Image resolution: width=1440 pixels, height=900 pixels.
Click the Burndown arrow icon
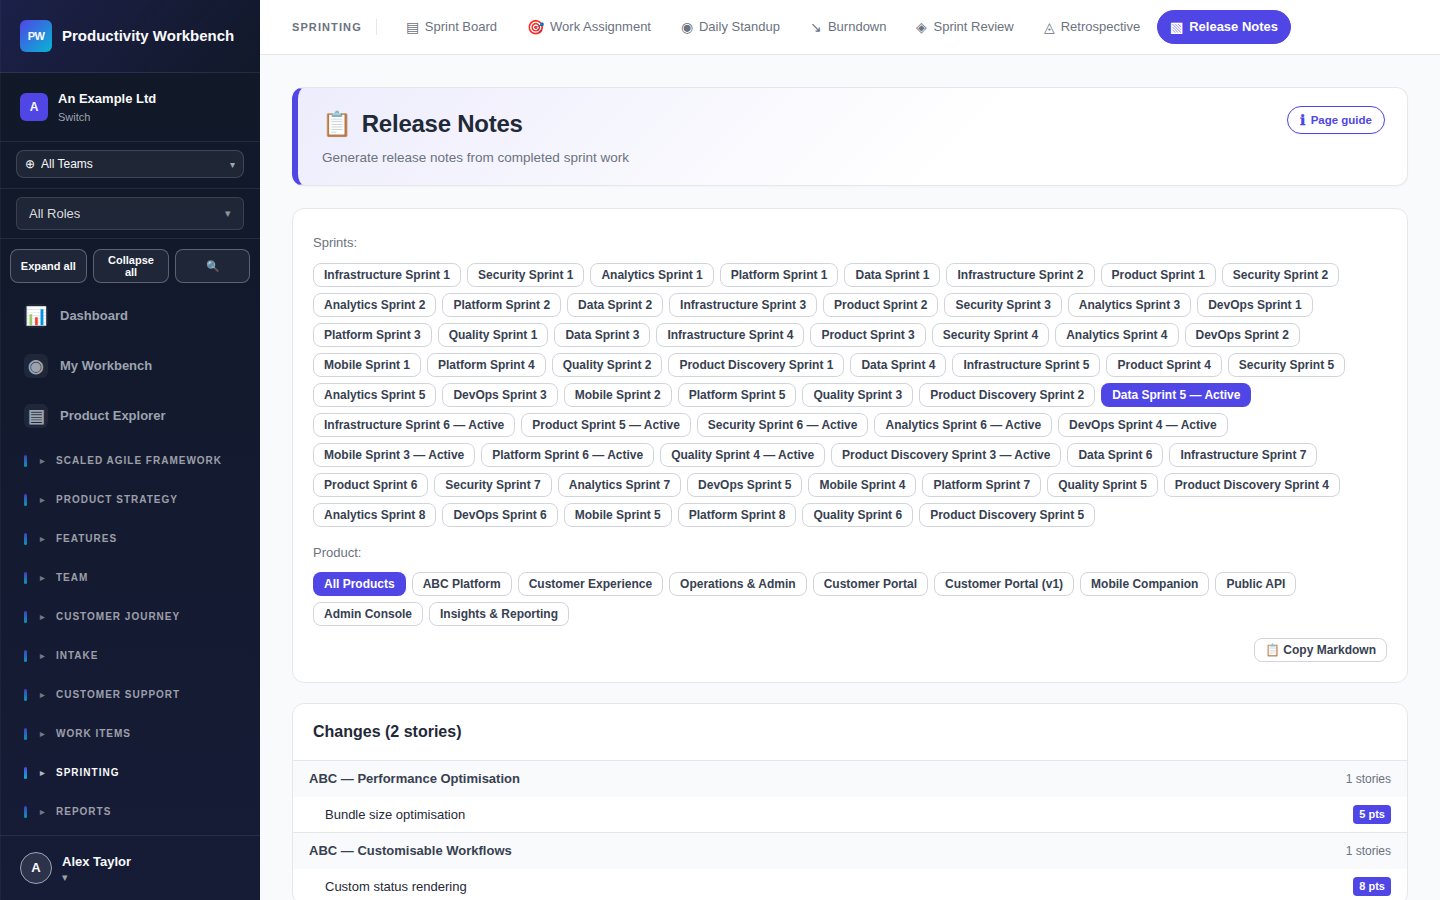point(816,28)
